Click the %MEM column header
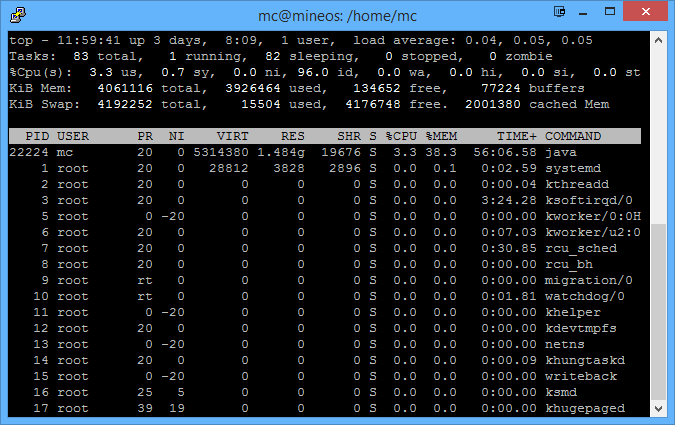 442,136
